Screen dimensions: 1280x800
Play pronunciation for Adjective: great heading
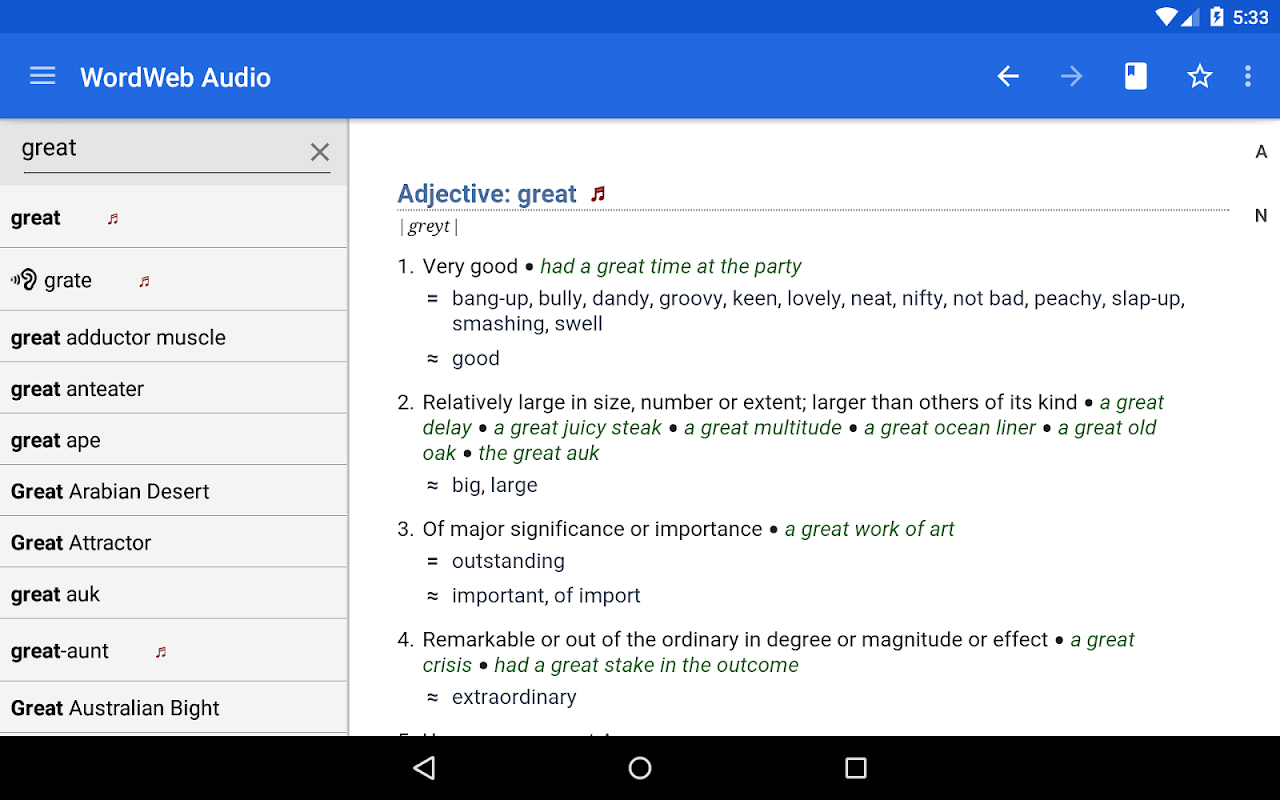click(598, 194)
